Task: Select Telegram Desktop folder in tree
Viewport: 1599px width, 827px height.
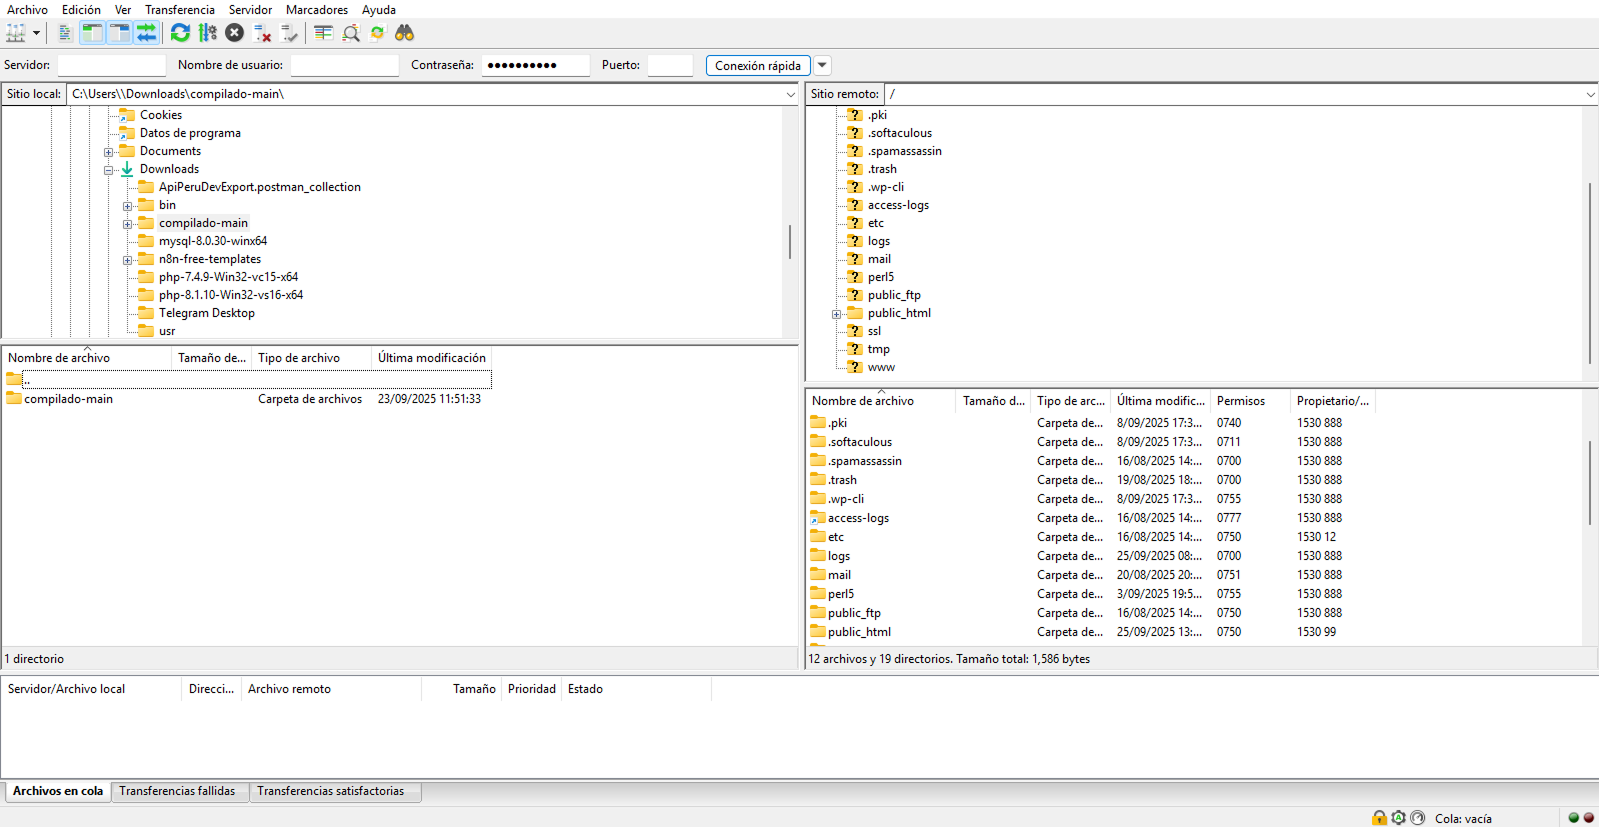Action: click(x=207, y=312)
